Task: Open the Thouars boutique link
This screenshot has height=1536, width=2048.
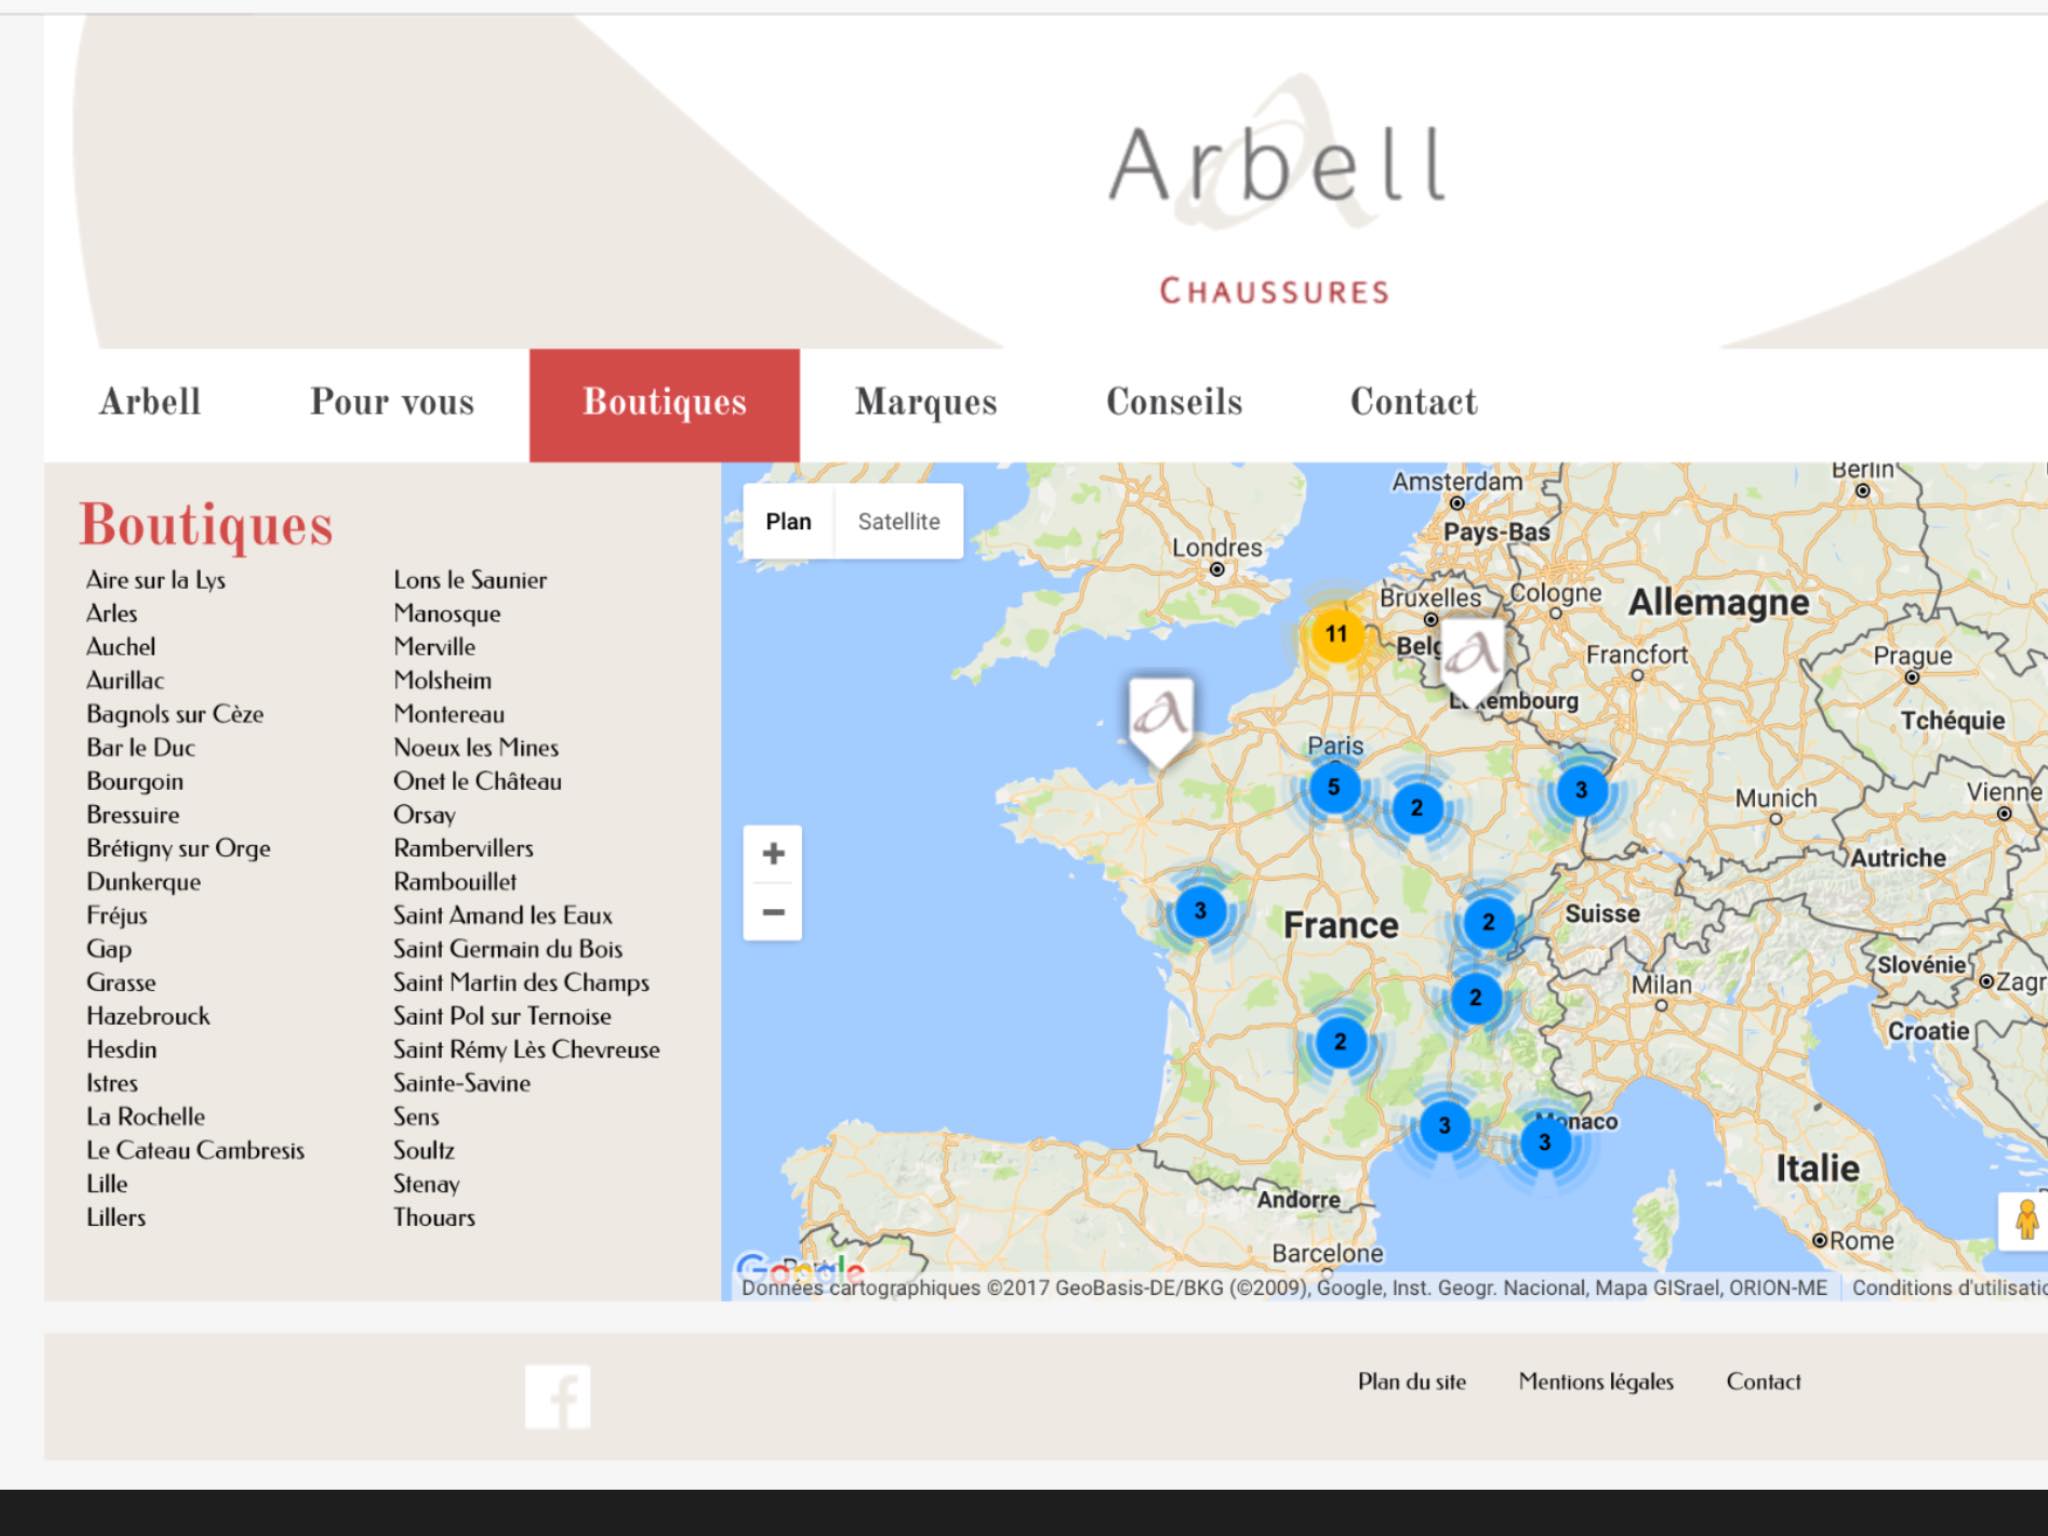Action: pyautogui.click(x=434, y=1218)
